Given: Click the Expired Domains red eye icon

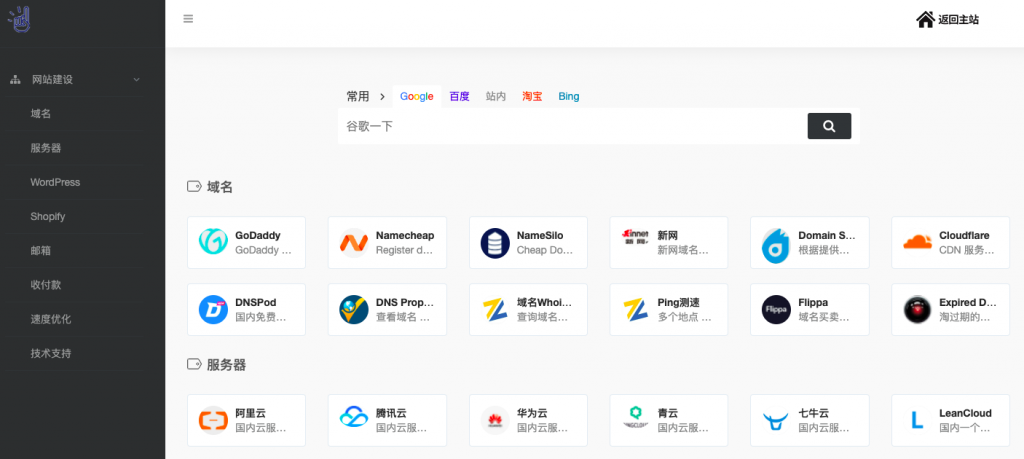Looking at the screenshot, I should coord(918,309).
